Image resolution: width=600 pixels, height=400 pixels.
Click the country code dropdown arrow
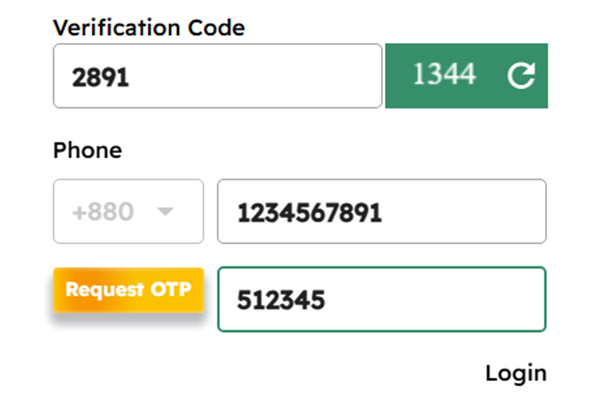[x=166, y=211]
